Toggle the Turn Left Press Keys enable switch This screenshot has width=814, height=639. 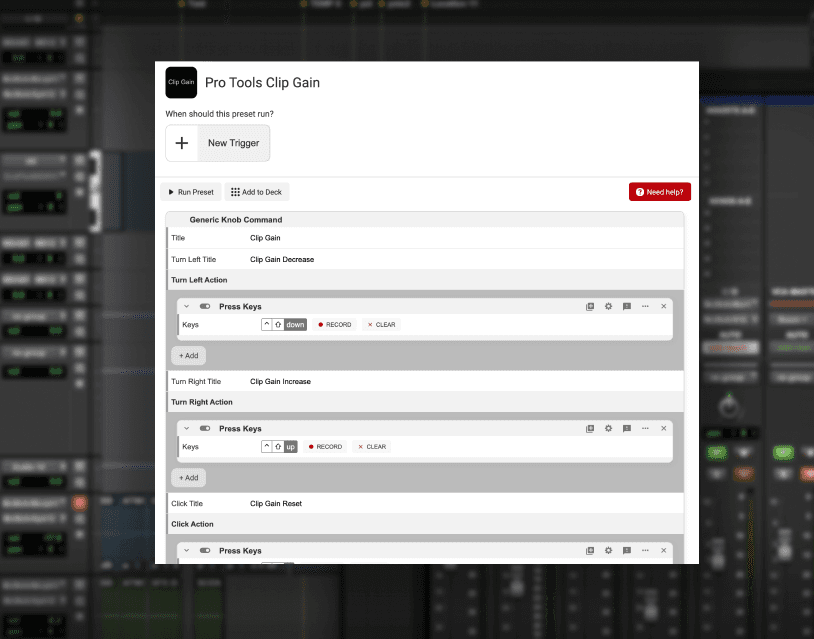[205, 306]
